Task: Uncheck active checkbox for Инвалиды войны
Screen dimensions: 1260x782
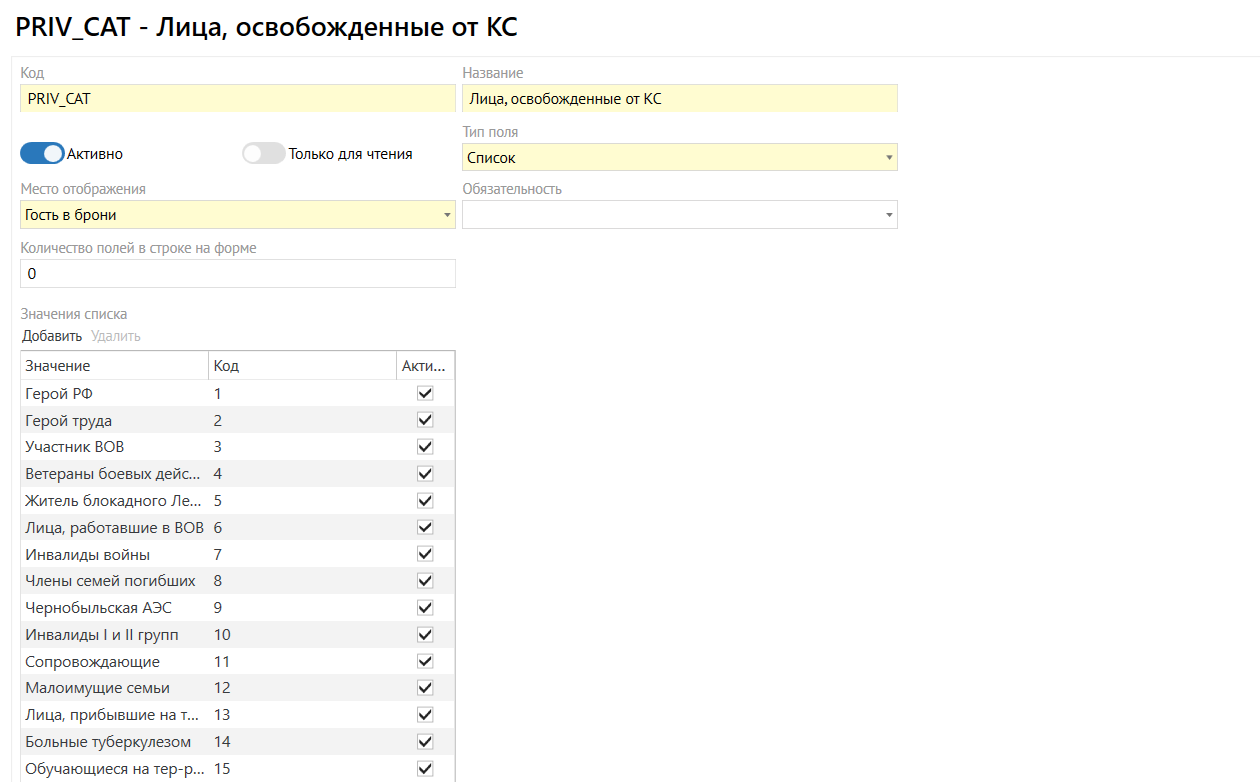Action: (425, 554)
